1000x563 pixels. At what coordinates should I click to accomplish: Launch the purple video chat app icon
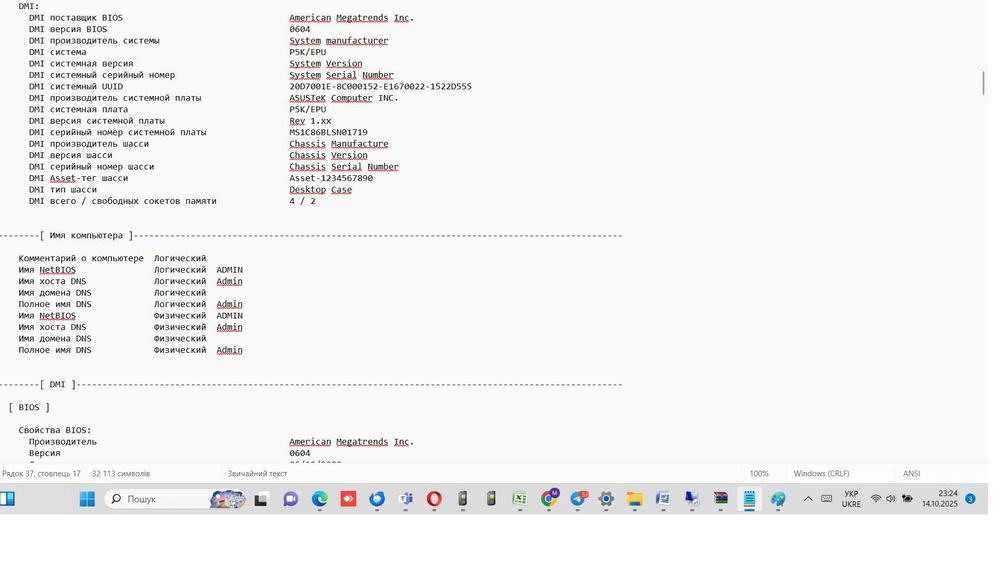290,499
